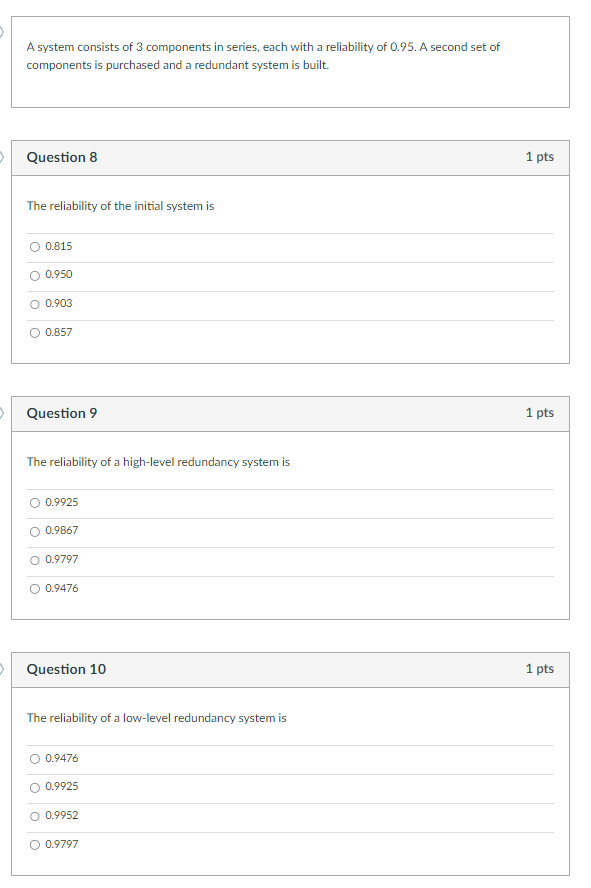Select the 0.9476 answer in Question 10
This screenshot has width=591, height=888.
(34, 758)
